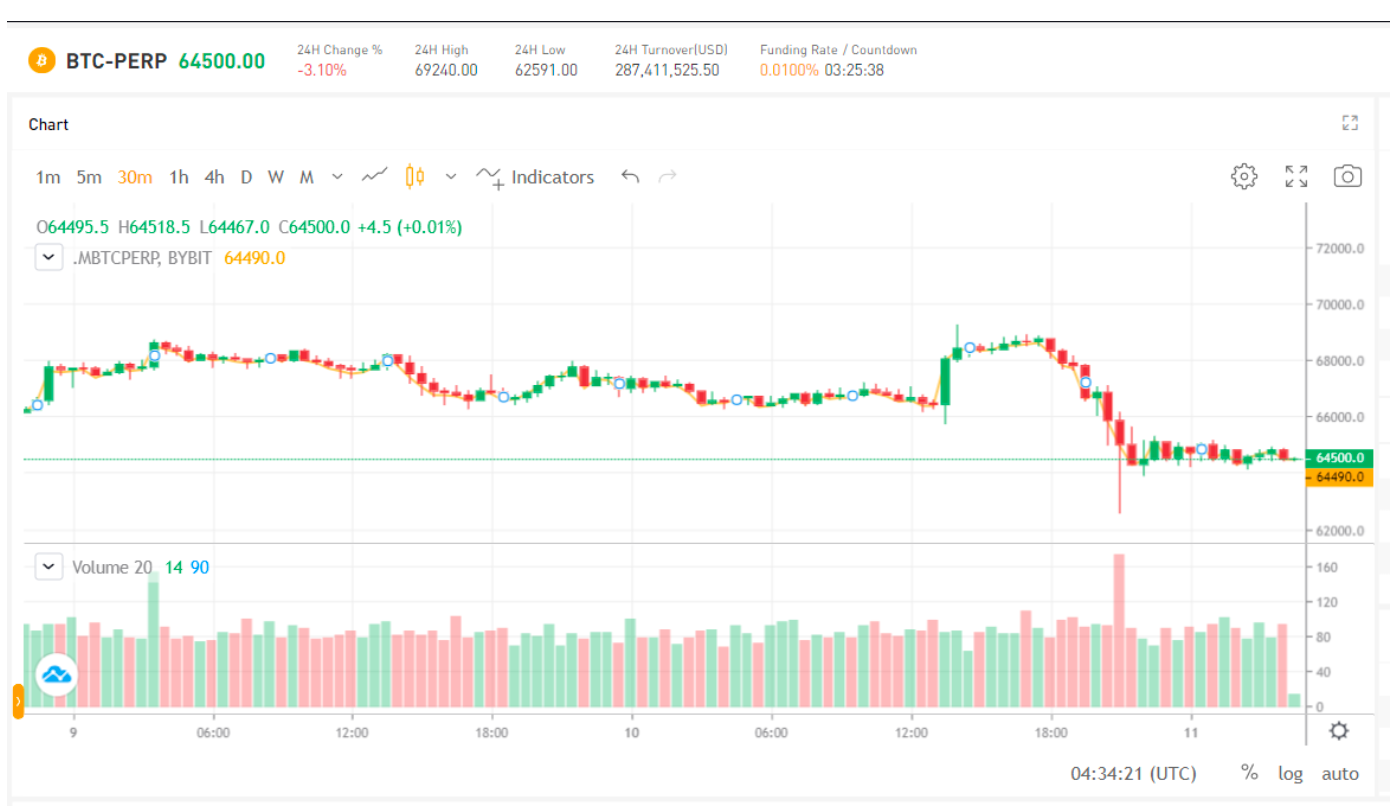The height and width of the screenshot is (812, 1400).
Task: Take a chart snapshot with camera icon
Action: point(1347,177)
